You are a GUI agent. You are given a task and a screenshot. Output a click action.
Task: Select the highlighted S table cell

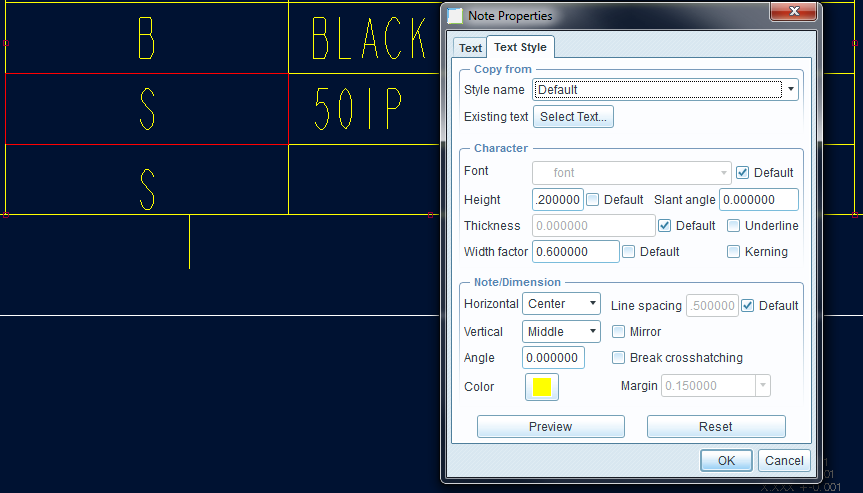coord(147,109)
